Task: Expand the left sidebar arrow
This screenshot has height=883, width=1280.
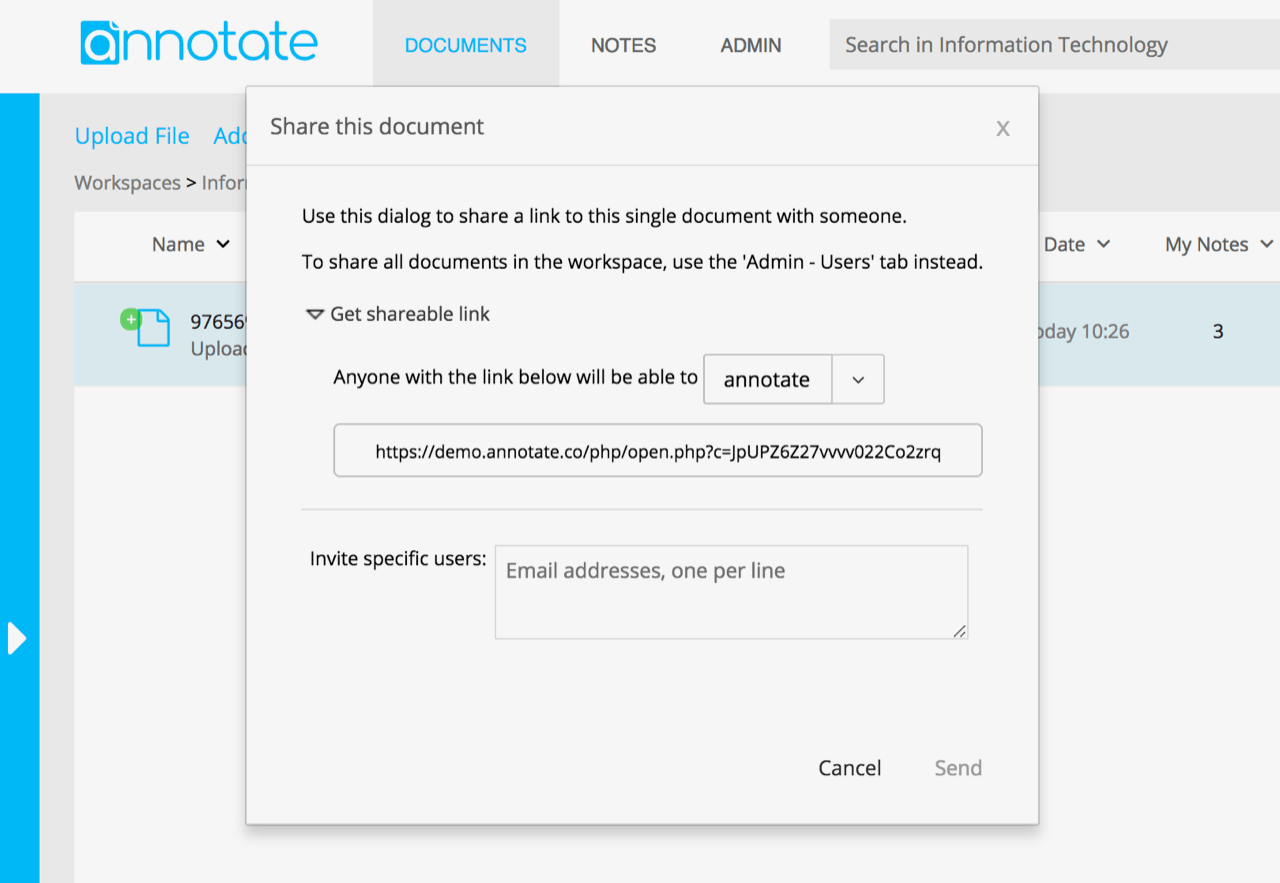Action: point(17,638)
